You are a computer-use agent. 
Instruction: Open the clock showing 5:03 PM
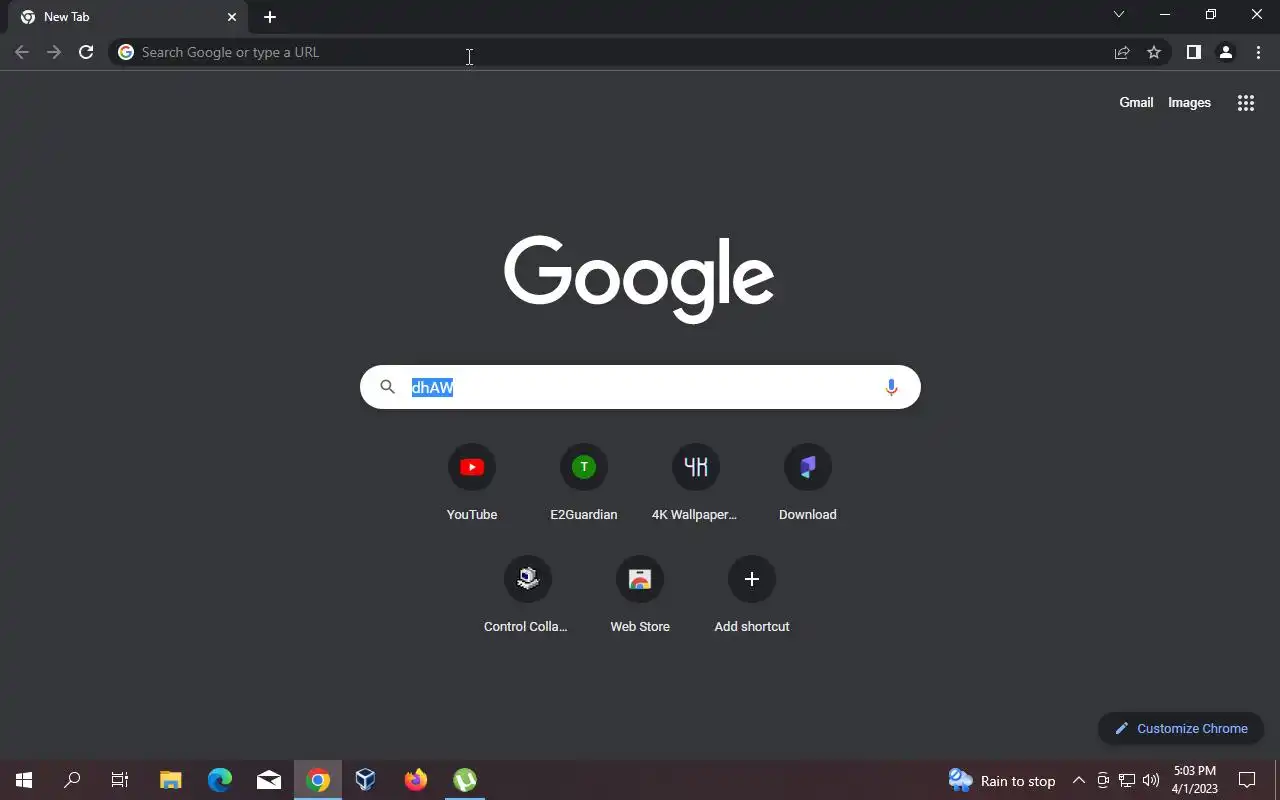1195,780
